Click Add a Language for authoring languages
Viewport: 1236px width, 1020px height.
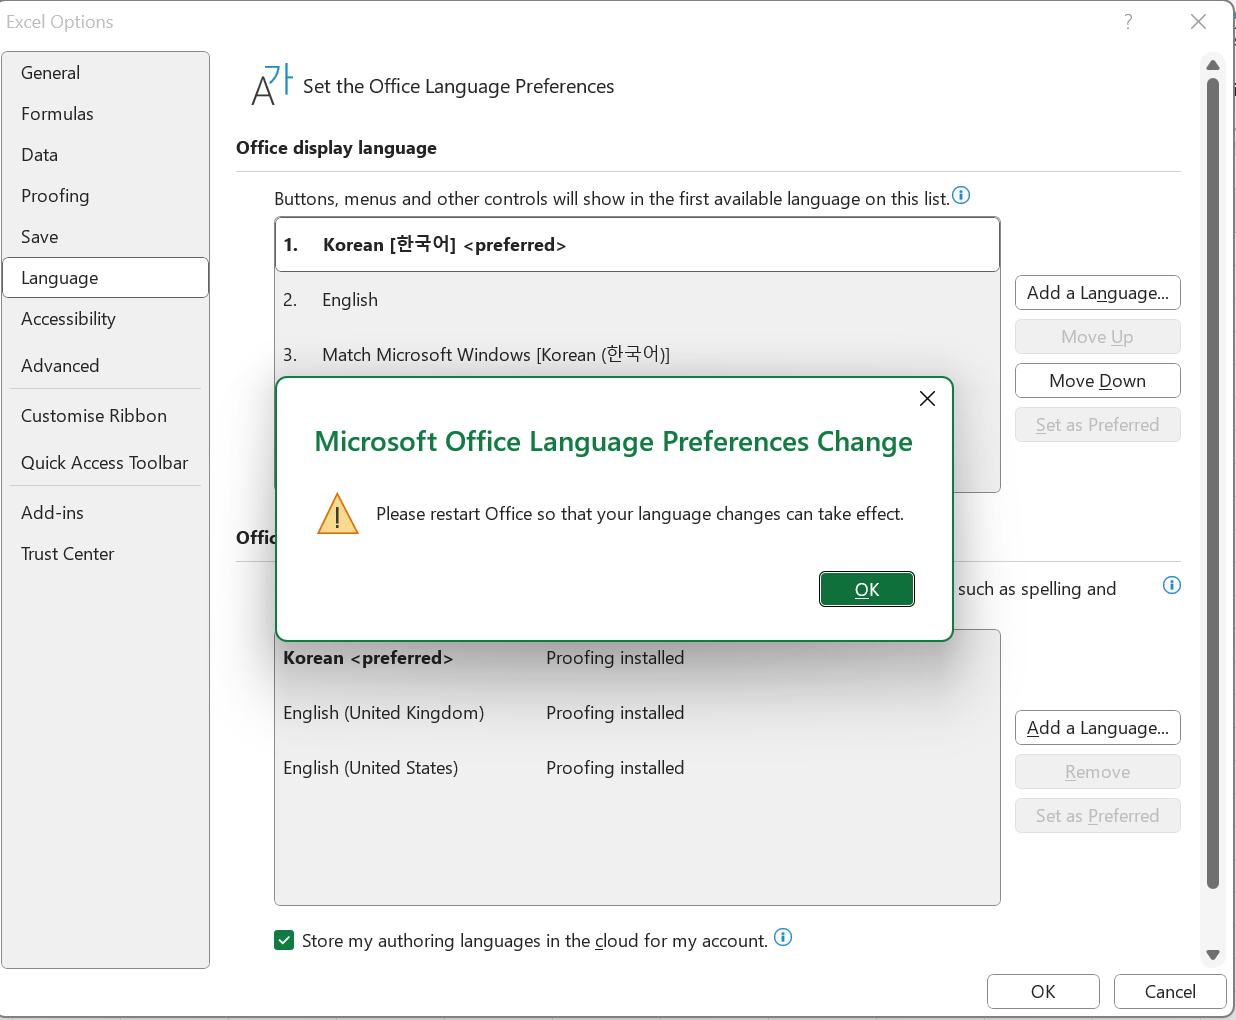pyautogui.click(x=1098, y=728)
